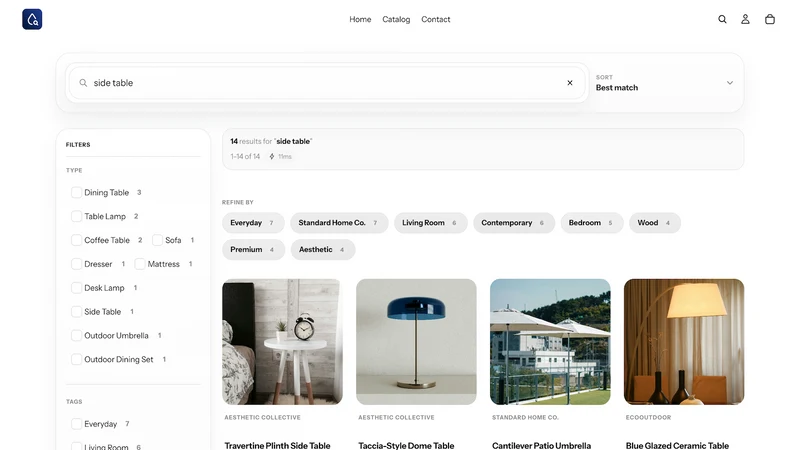Refine by Aesthetic chip
Viewport: 800px width, 450px height.
tap(323, 249)
